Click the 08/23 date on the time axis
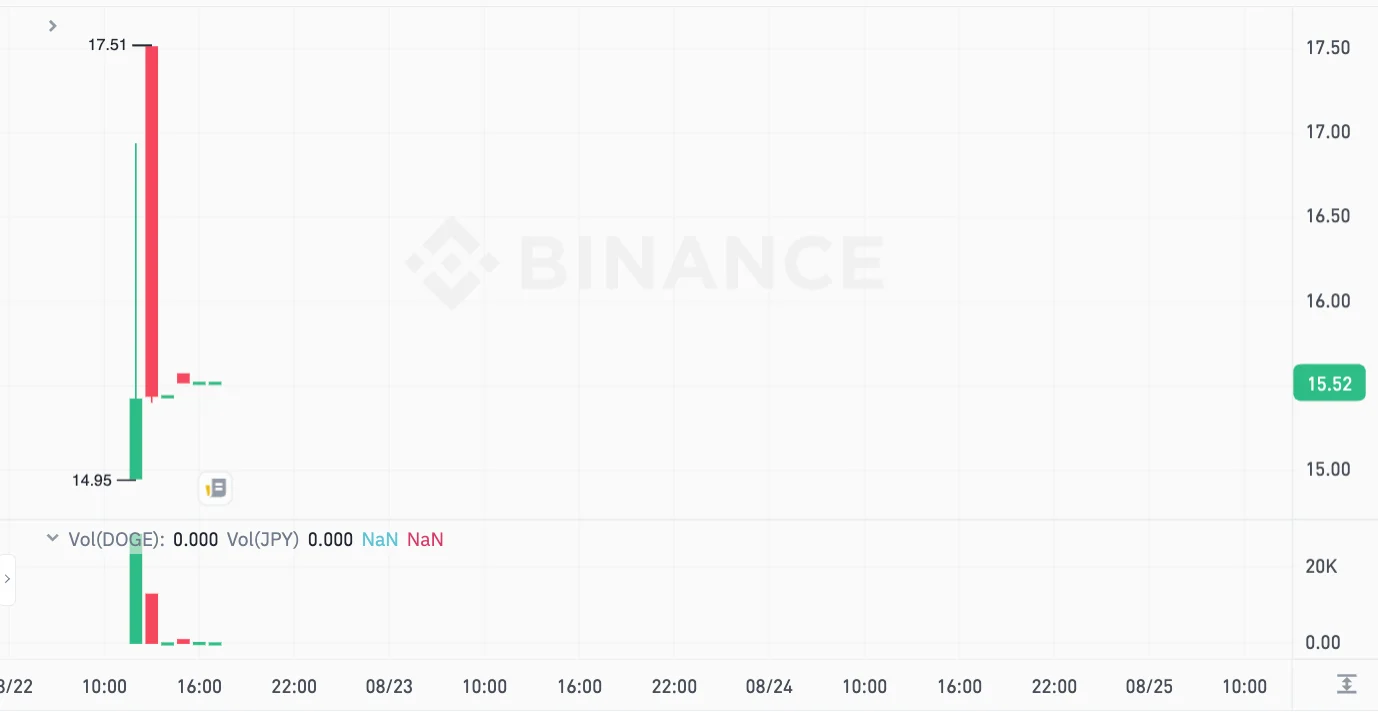The height and width of the screenshot is (712, 1378). (x=389, y=686)
